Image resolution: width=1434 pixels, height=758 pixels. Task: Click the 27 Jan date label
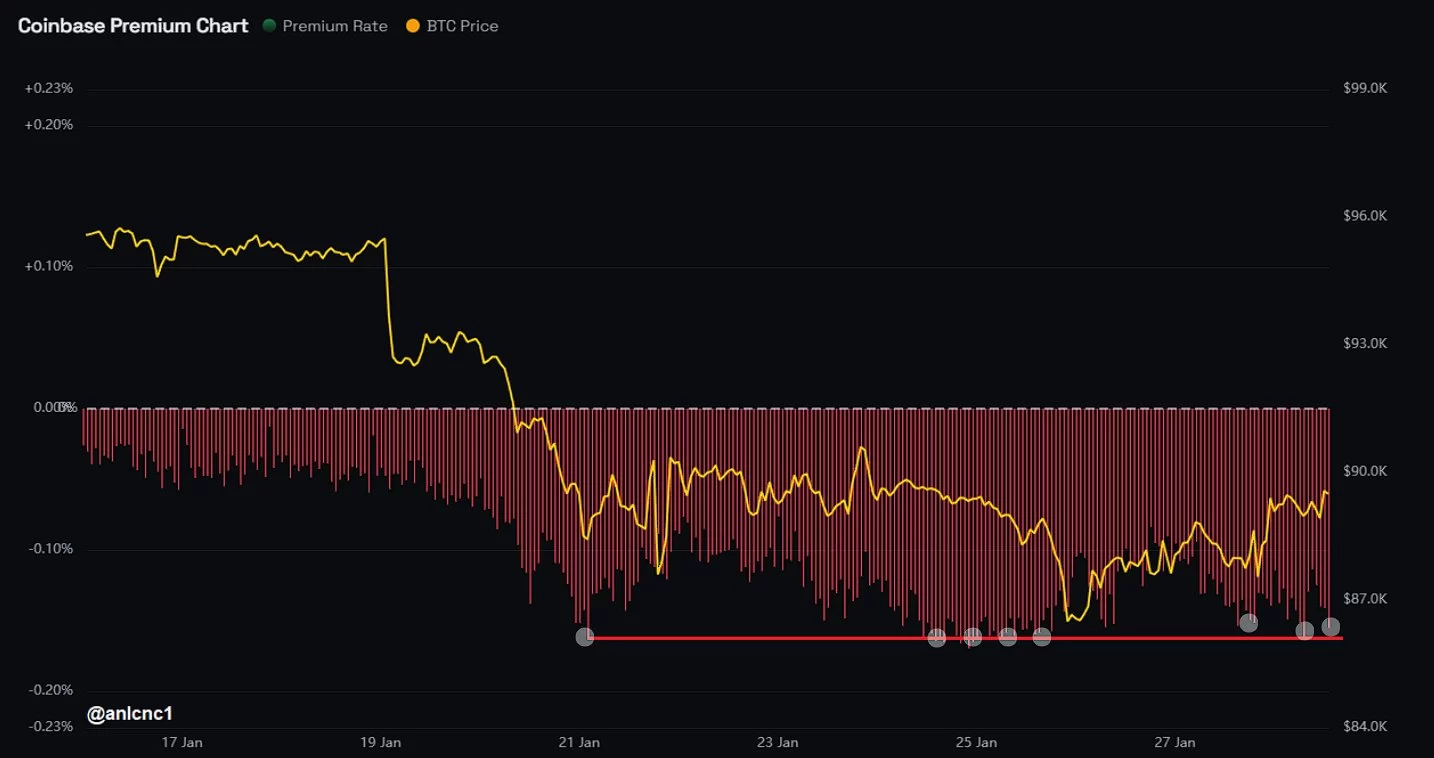pyautogui.click(x=1175, y=742)
